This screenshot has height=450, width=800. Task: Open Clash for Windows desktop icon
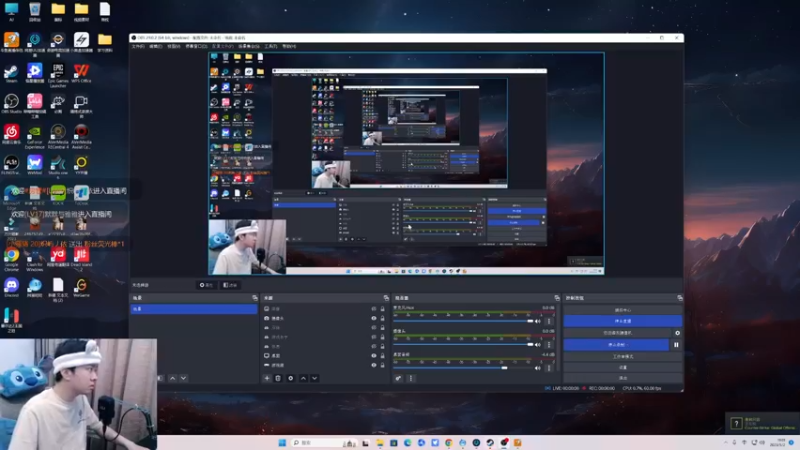click(x=35, y=259)
